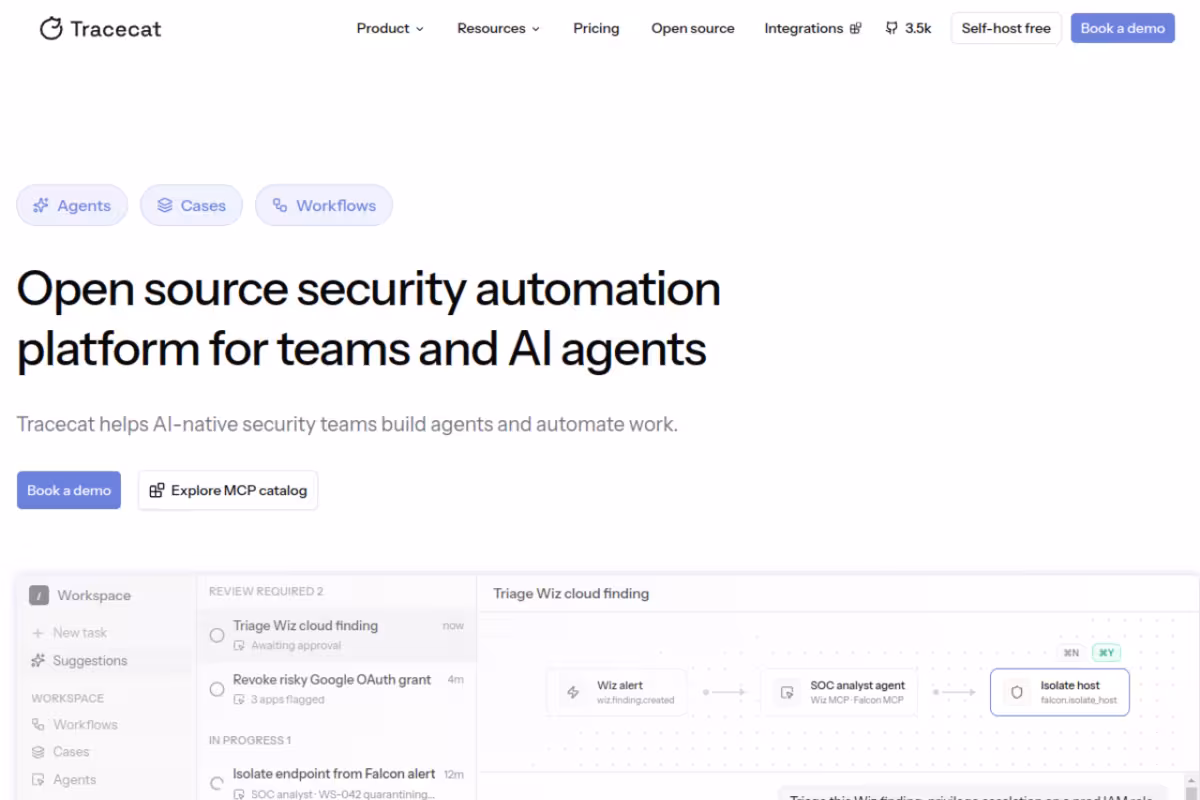Click Book a demo below the headline
Viewport: 1200px width, 800px height.
(x=69, y=490)
